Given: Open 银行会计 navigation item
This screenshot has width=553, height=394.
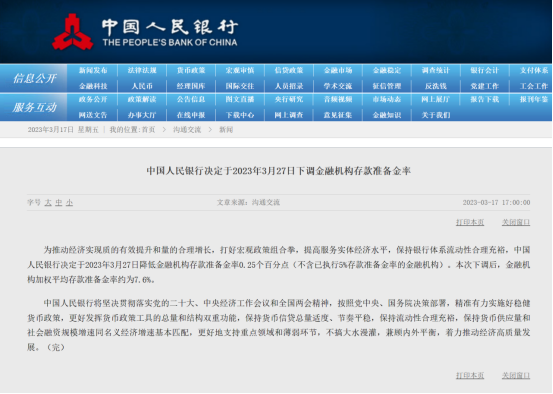Looking at the screenshot, I should coord(485,71).
